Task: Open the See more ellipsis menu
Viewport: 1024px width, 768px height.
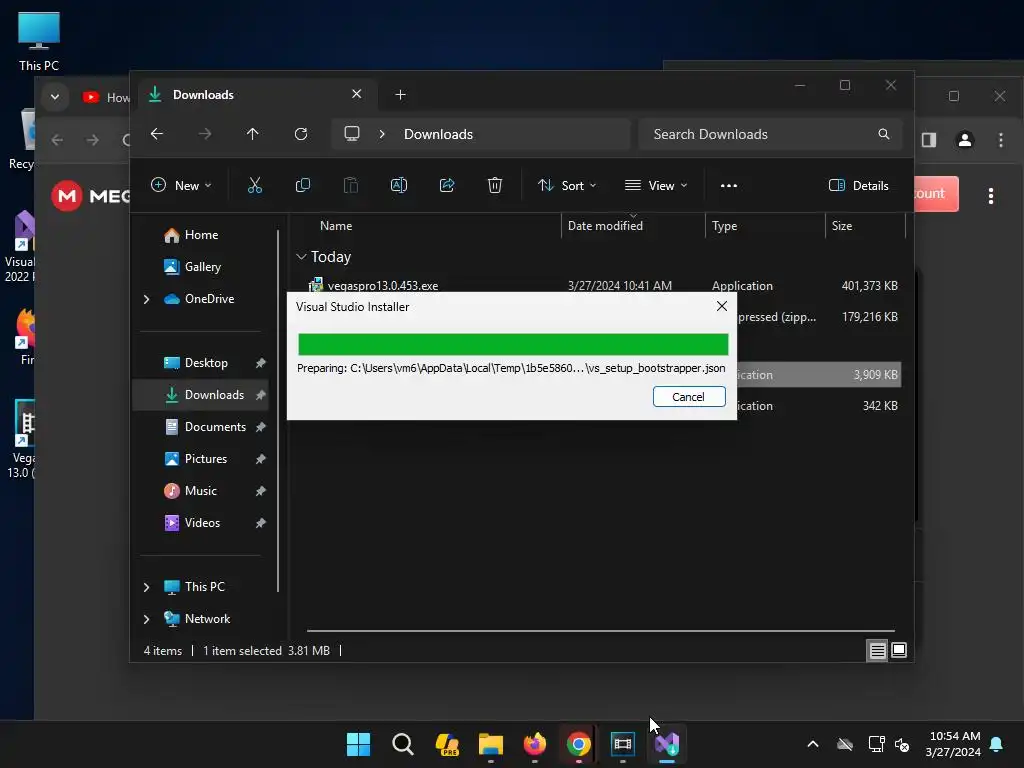Action: click(x=729, y=185)
